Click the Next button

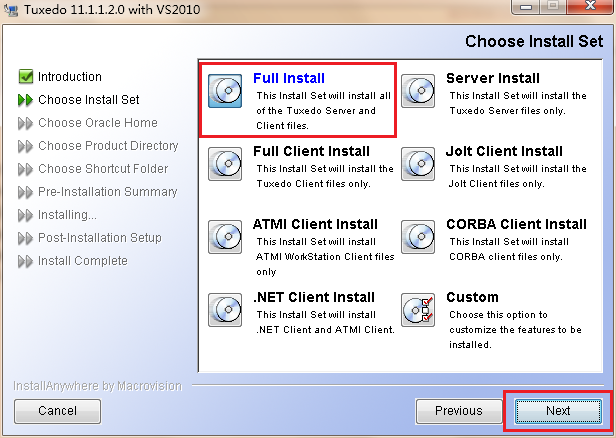557,410
